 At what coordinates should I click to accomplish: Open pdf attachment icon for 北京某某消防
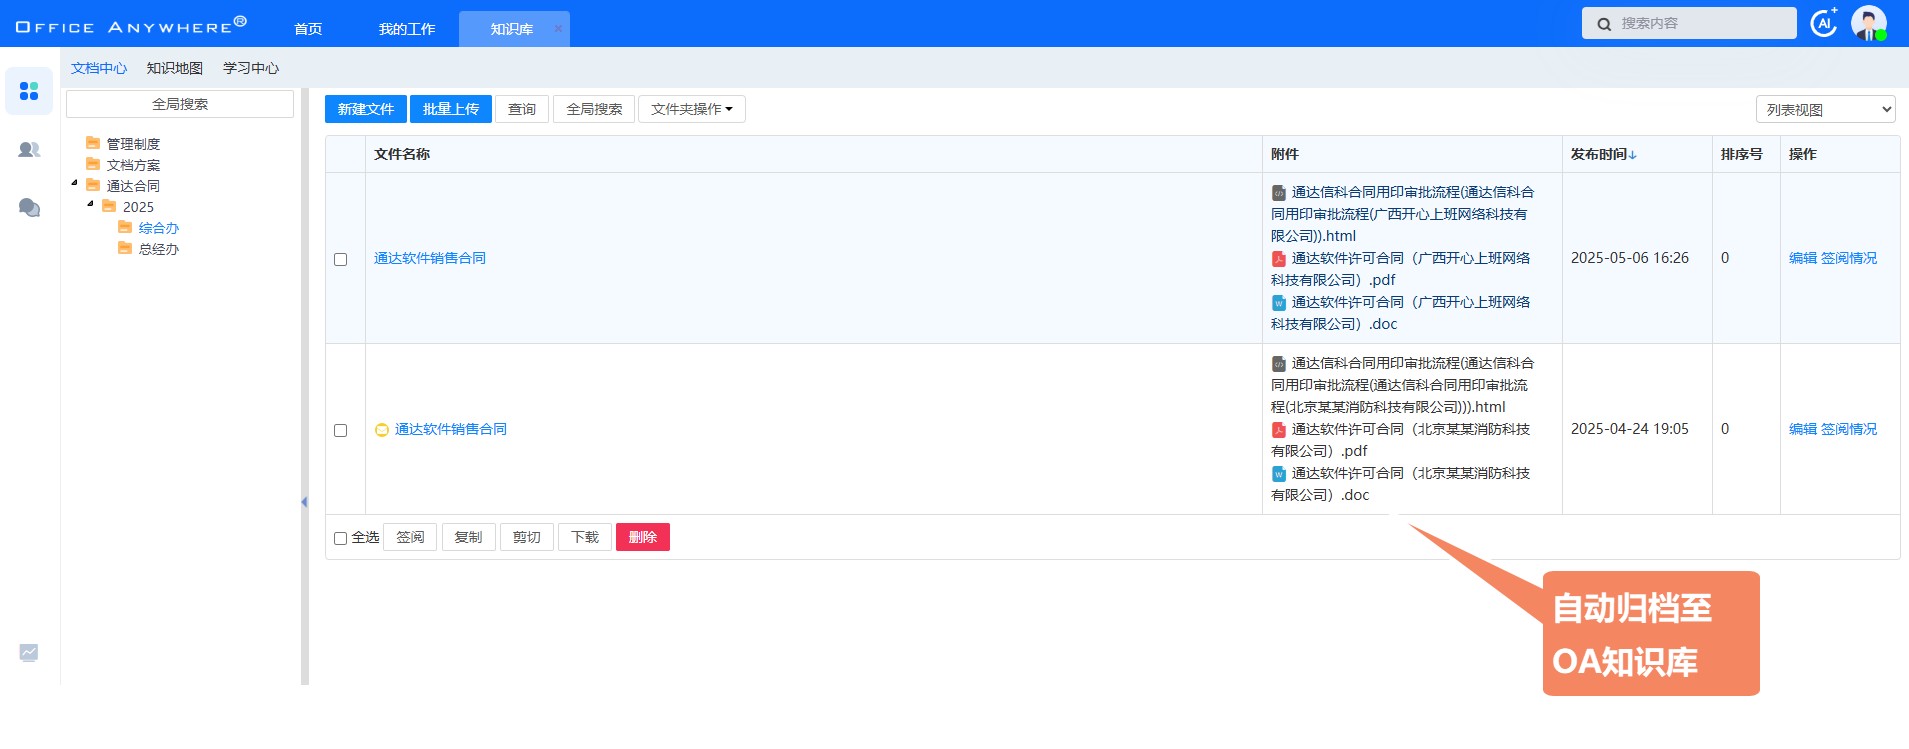pyautogui.click(x=1279, y=430)
